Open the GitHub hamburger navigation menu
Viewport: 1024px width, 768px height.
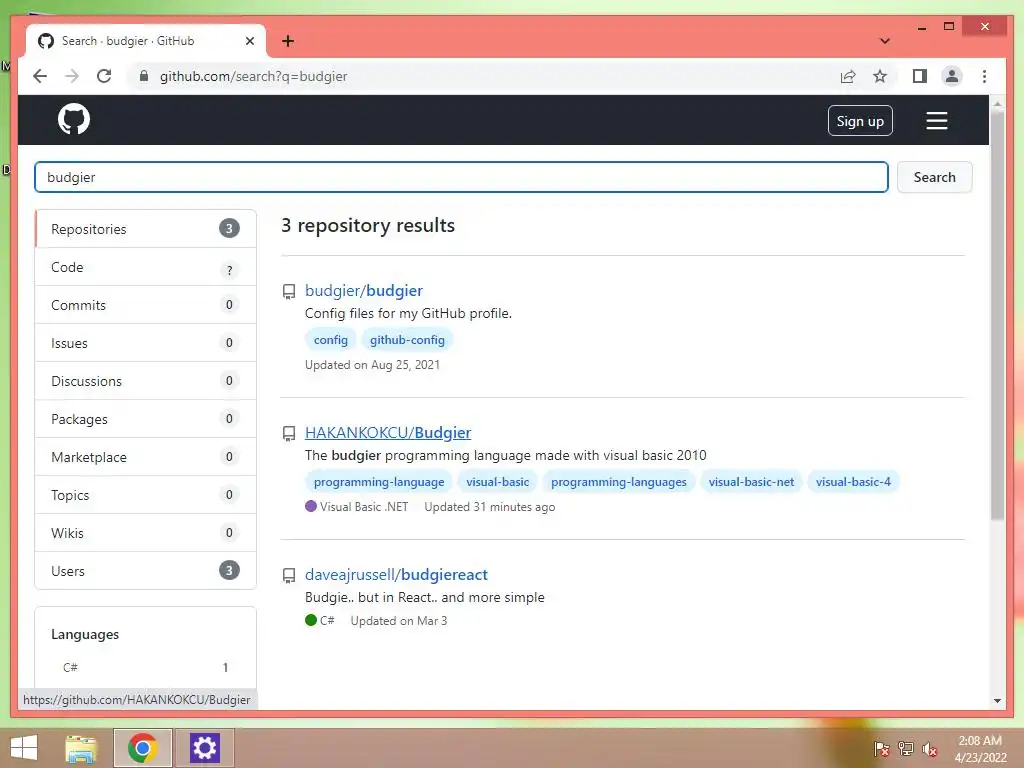[936, 121]
